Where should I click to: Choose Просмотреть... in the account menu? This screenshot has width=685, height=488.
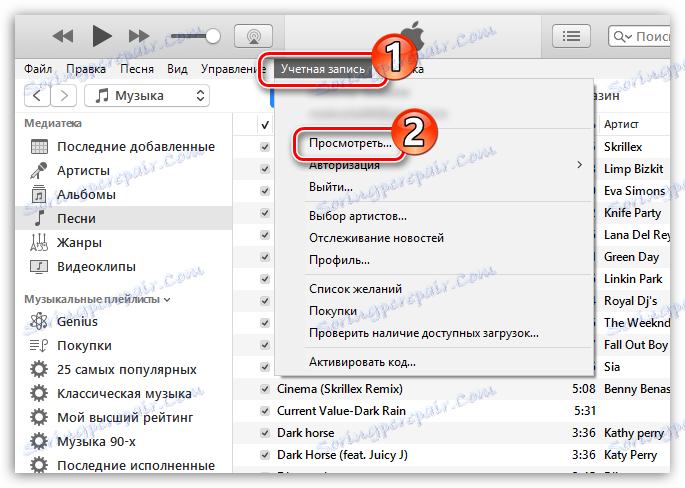pos(350,143)
